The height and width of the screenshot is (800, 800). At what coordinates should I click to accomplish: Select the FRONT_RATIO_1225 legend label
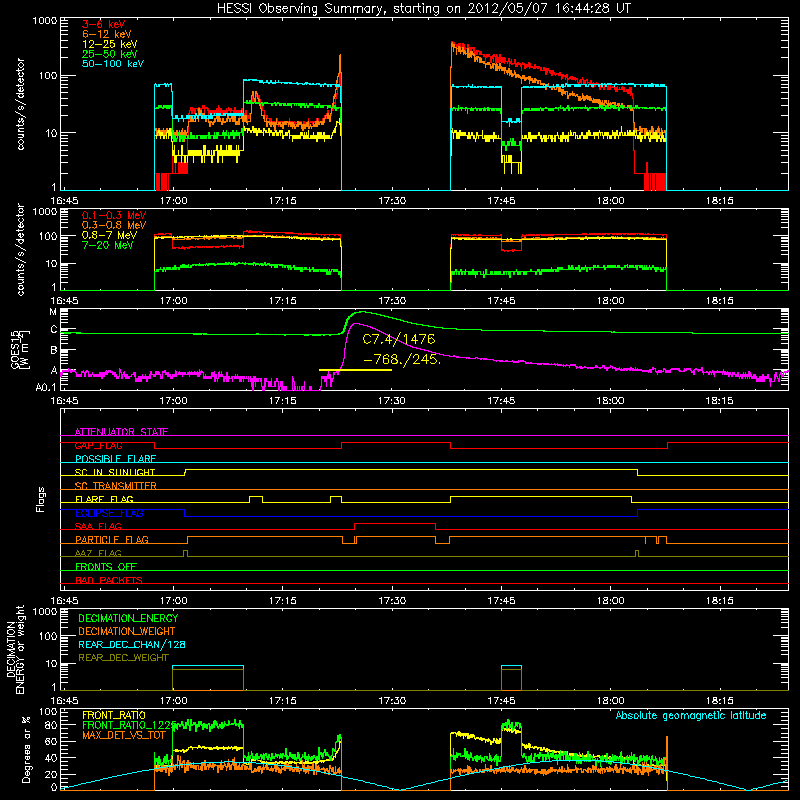[x=129, y=725]
